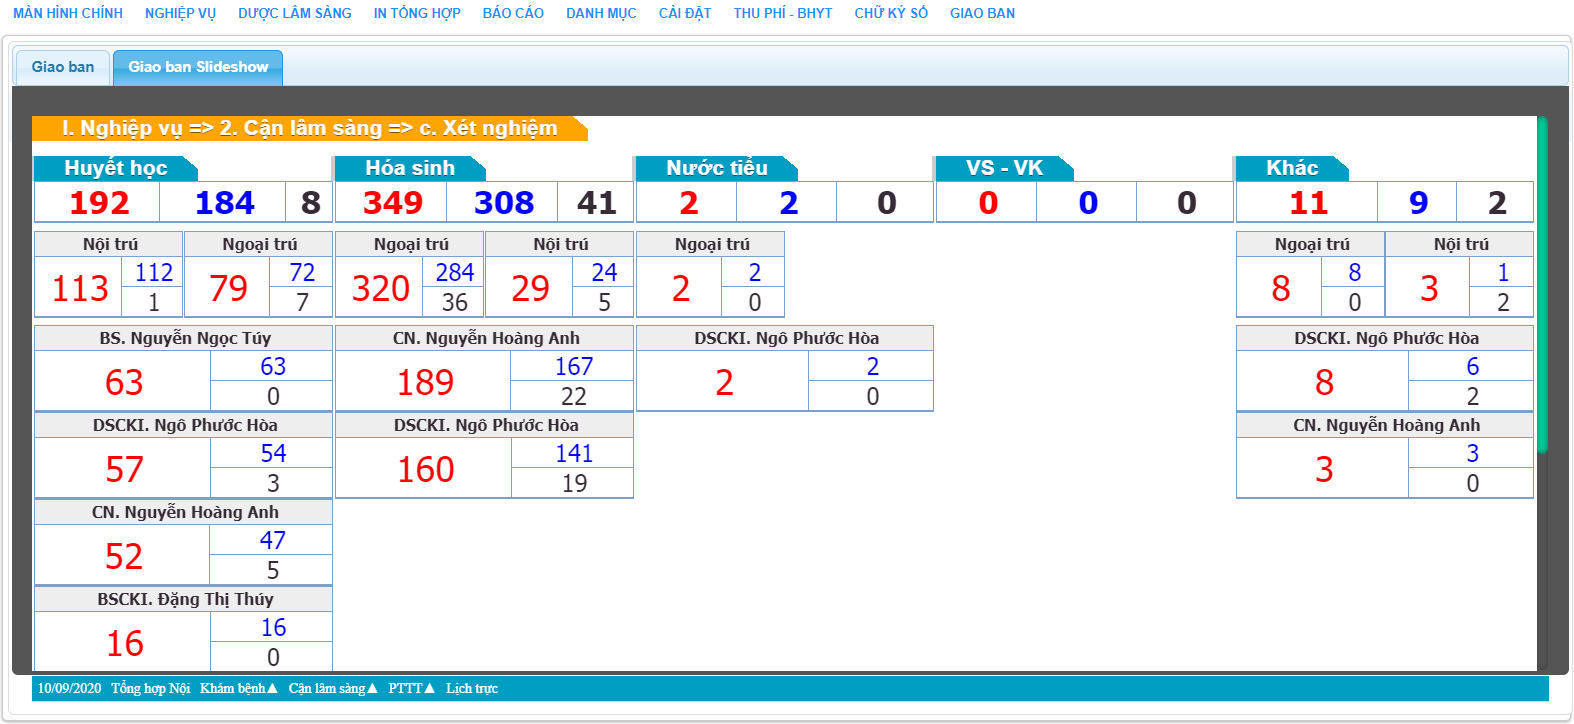Viewport: 1574px width, 724px height.
Task: Expand the Cận lâm sàng dropdown in bottom bar
Action: (332, 688)
